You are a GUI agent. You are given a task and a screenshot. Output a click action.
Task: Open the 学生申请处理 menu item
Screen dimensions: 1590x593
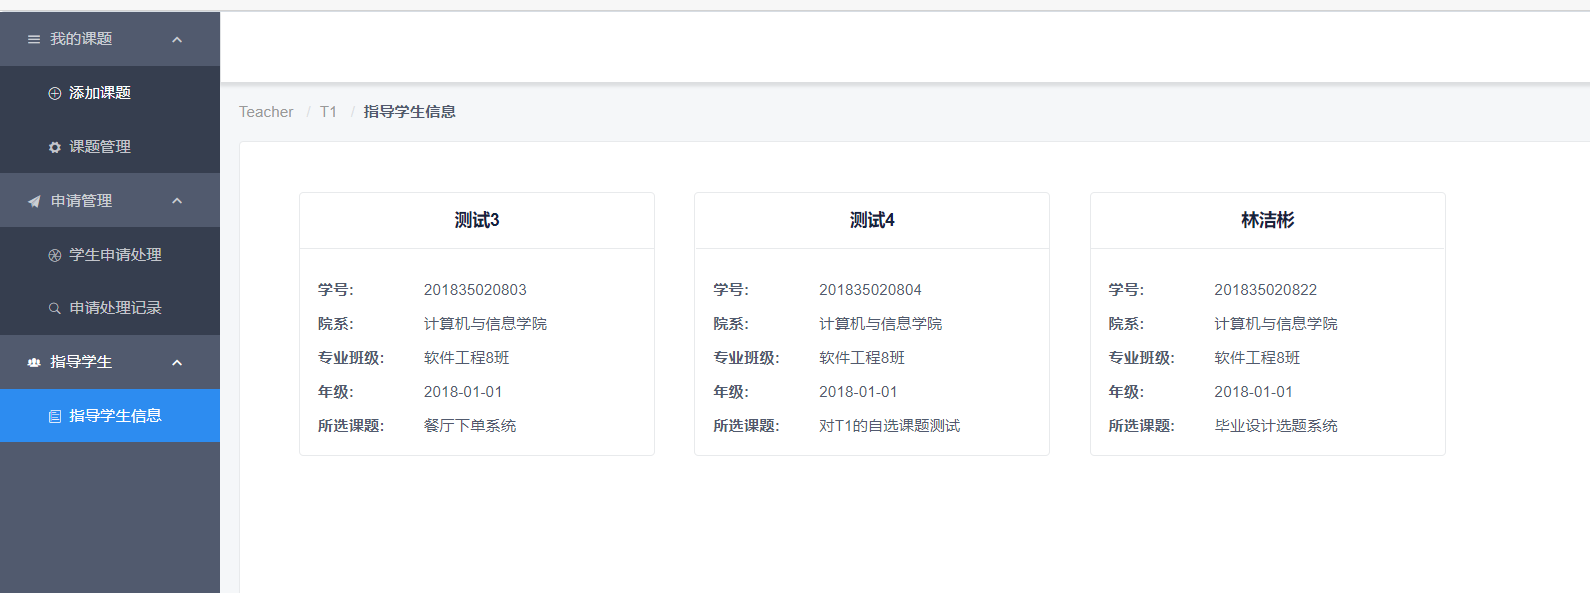point(110,254)
